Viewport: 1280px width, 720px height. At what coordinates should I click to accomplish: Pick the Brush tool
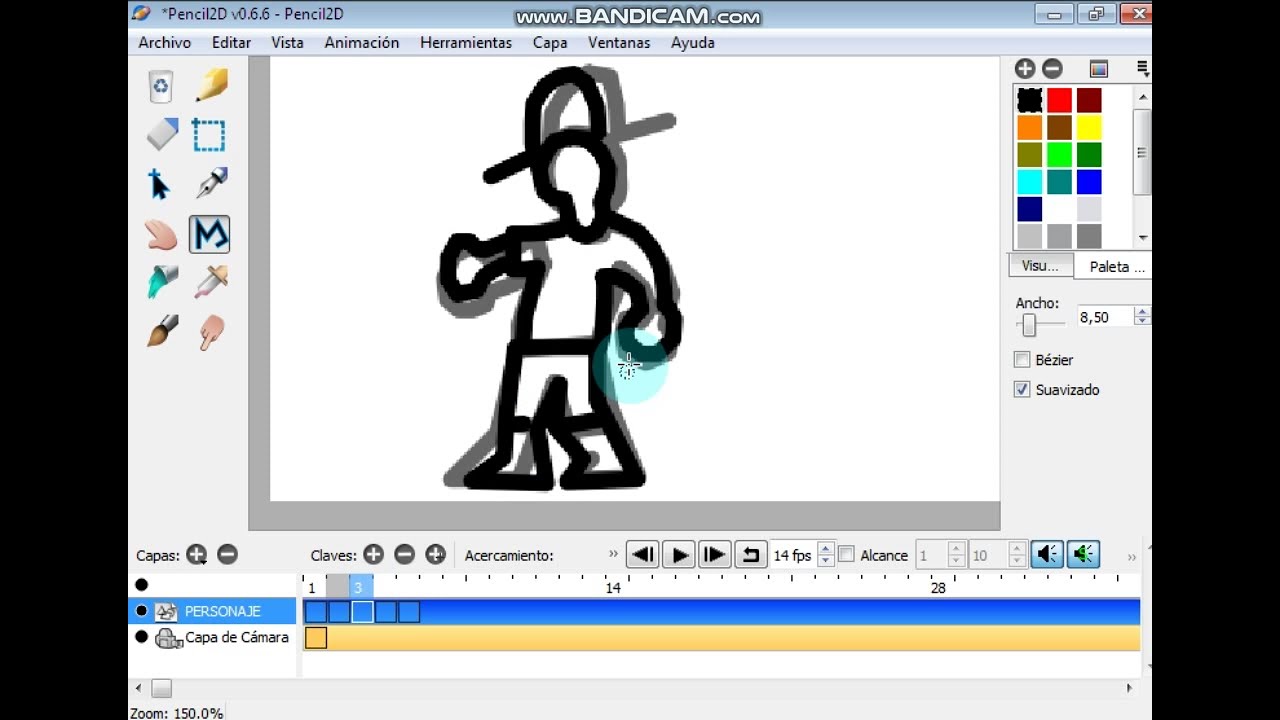(161, 331)
